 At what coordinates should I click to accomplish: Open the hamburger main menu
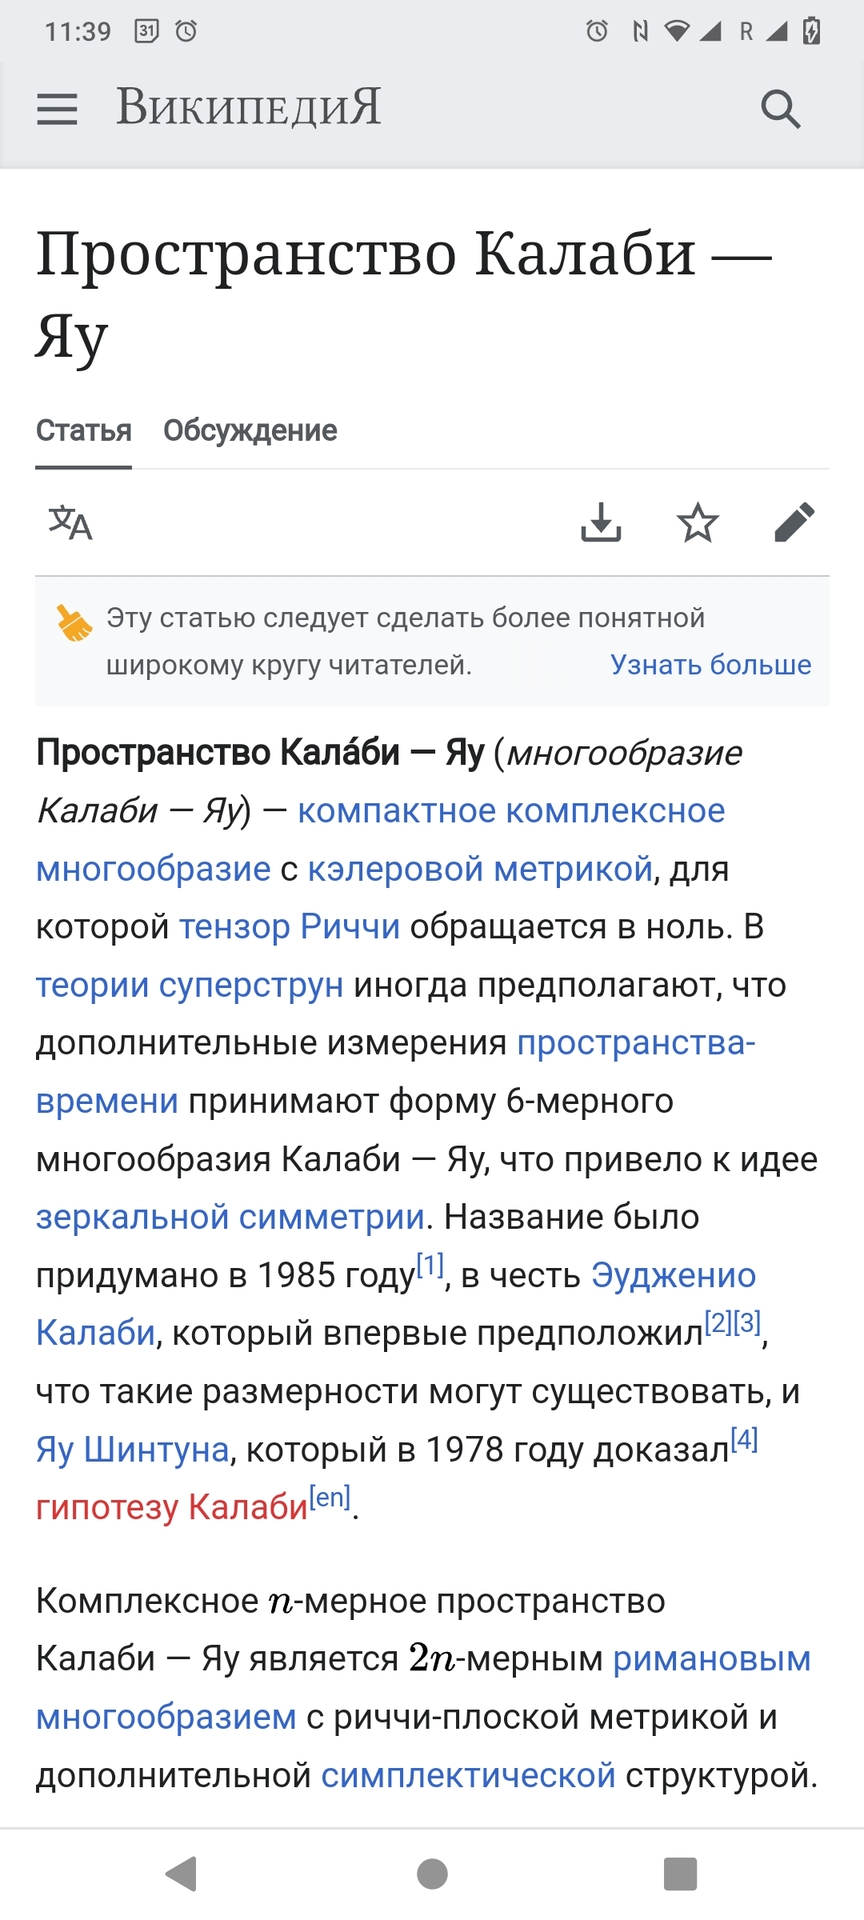[x=57, y=109]
